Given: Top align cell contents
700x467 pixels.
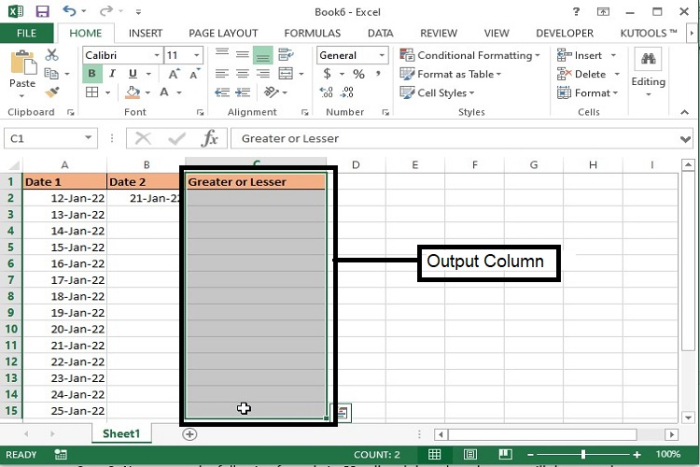Looking at the screenshot, I should tap(222, 55).
